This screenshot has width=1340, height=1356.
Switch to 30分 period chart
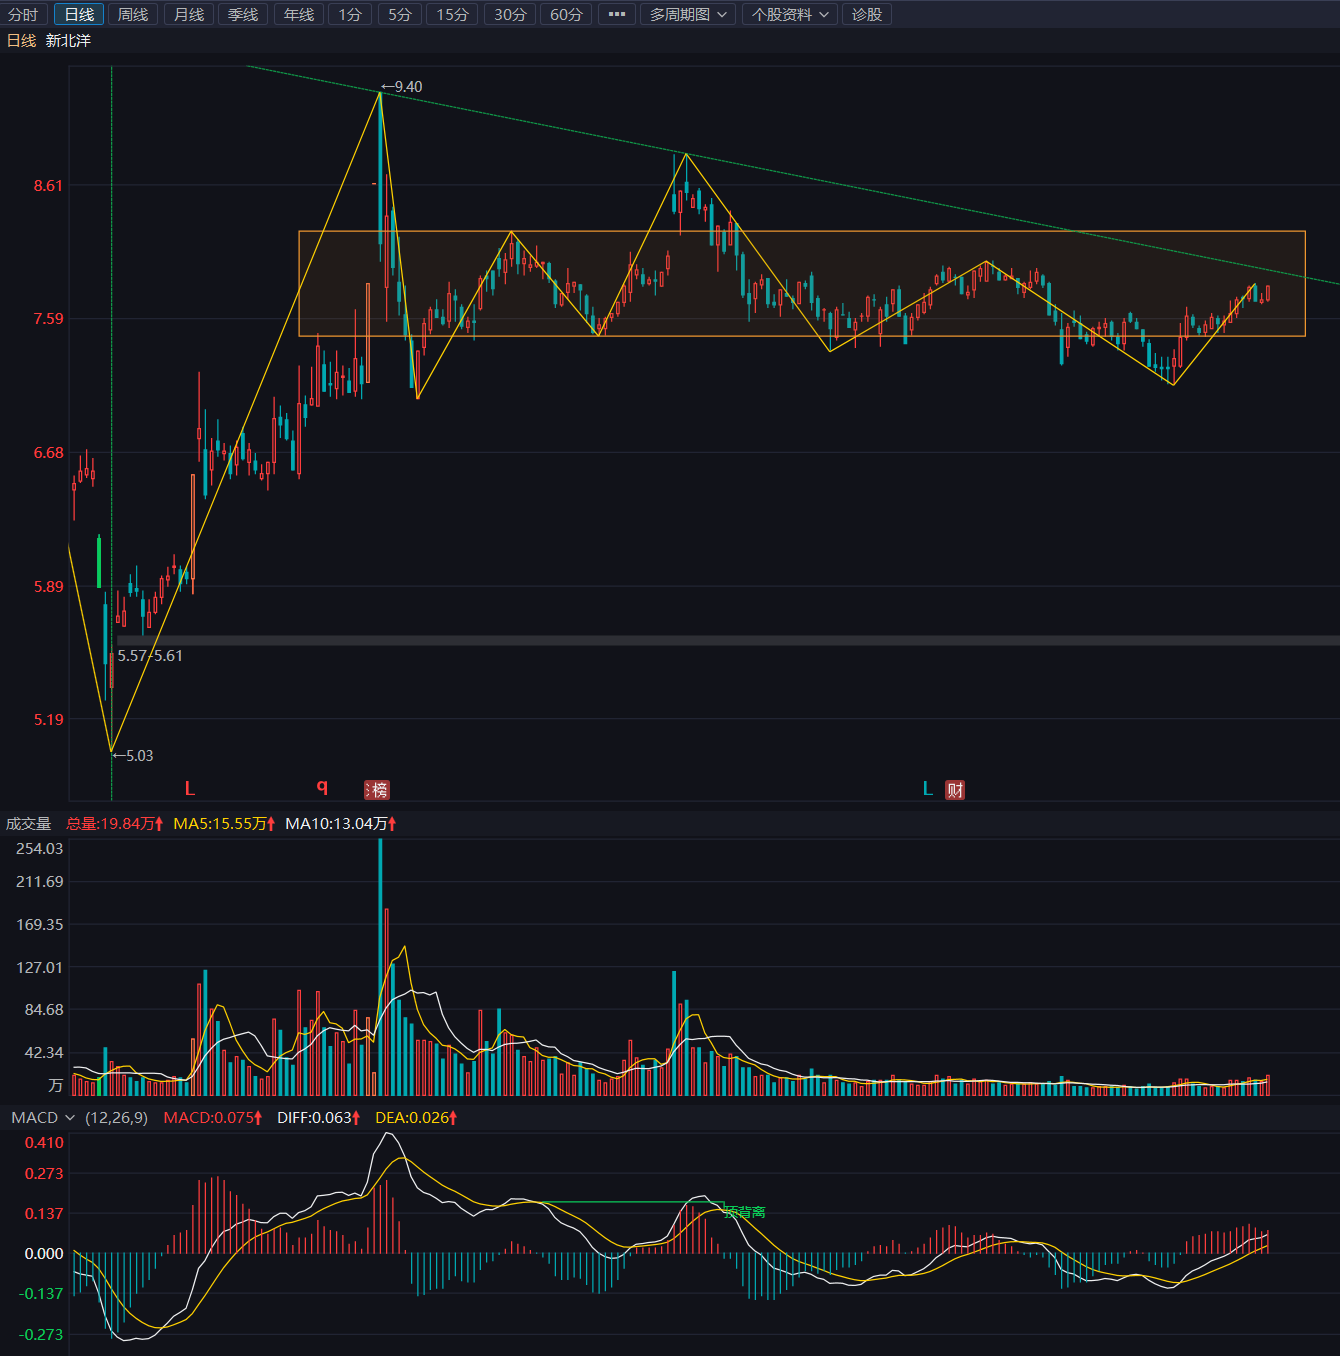tap(510, 14)
